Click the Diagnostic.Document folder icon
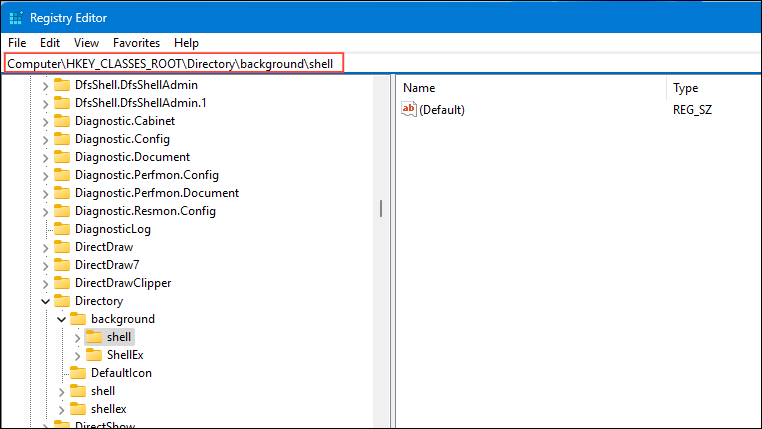Screen dimensions: 762x429 point(62,156)
